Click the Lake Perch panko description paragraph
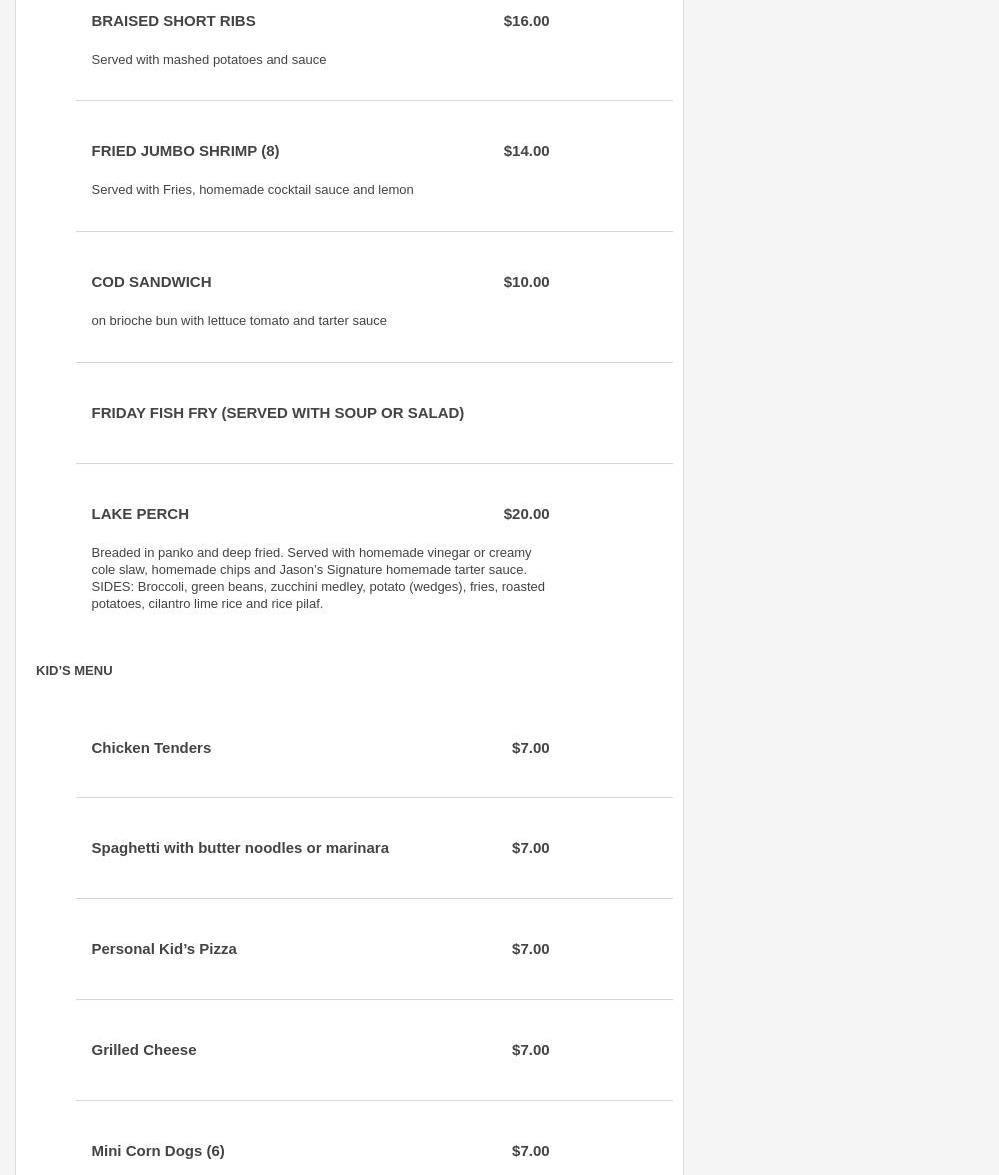 pos(318,578)
